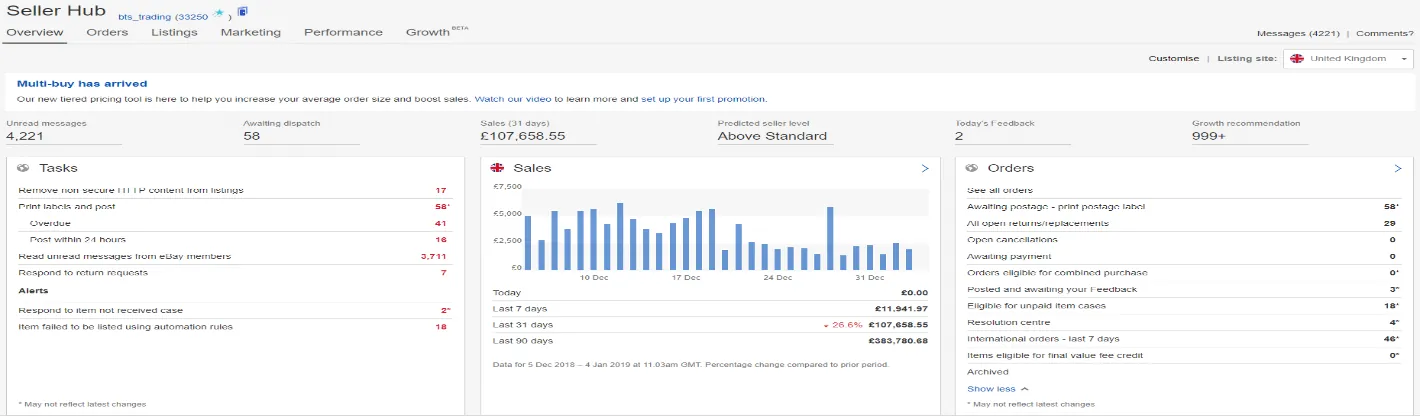Open the Multi-buy has arrived heading
Viewport: 1420px width, 416px height.
coord(82,84)
